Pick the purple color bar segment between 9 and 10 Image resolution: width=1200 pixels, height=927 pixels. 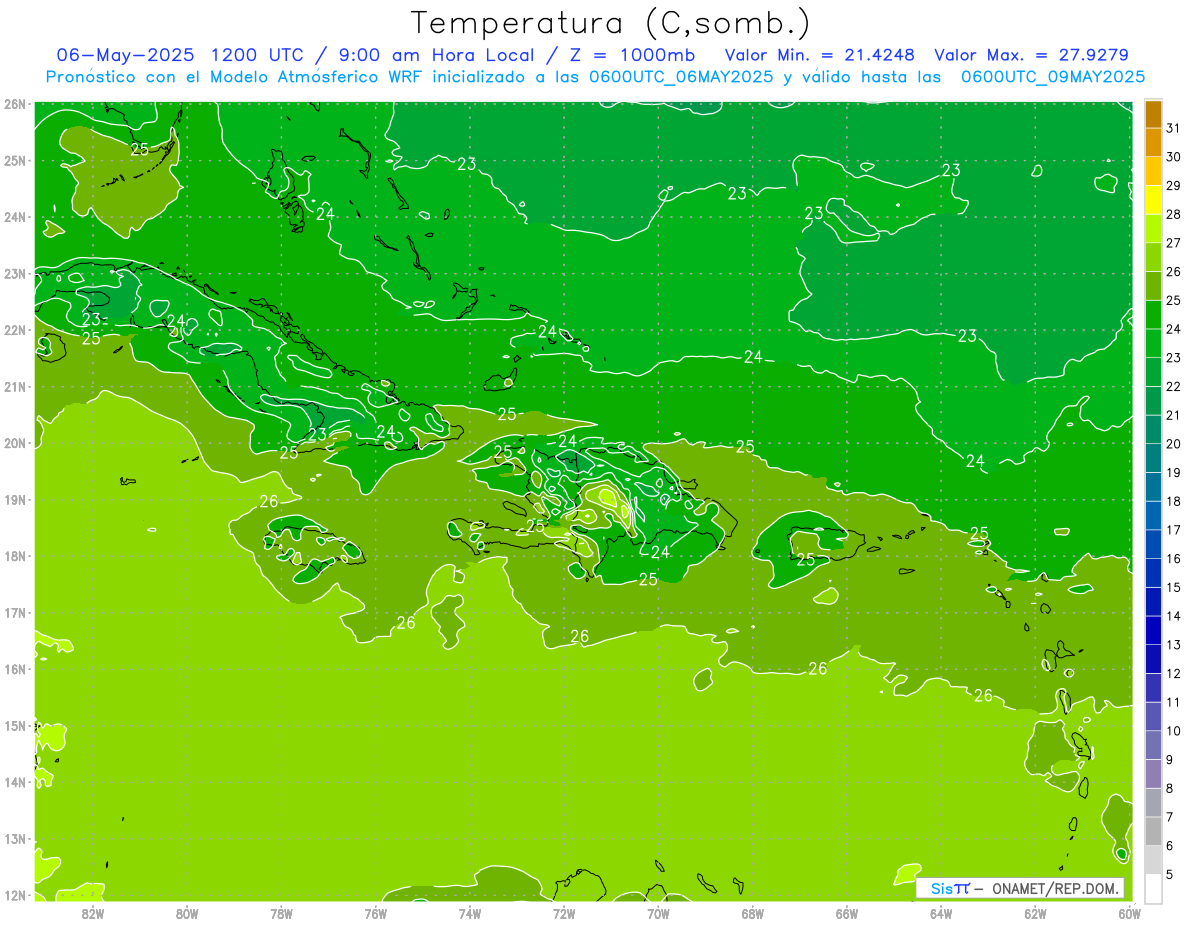pos(1153,745)
